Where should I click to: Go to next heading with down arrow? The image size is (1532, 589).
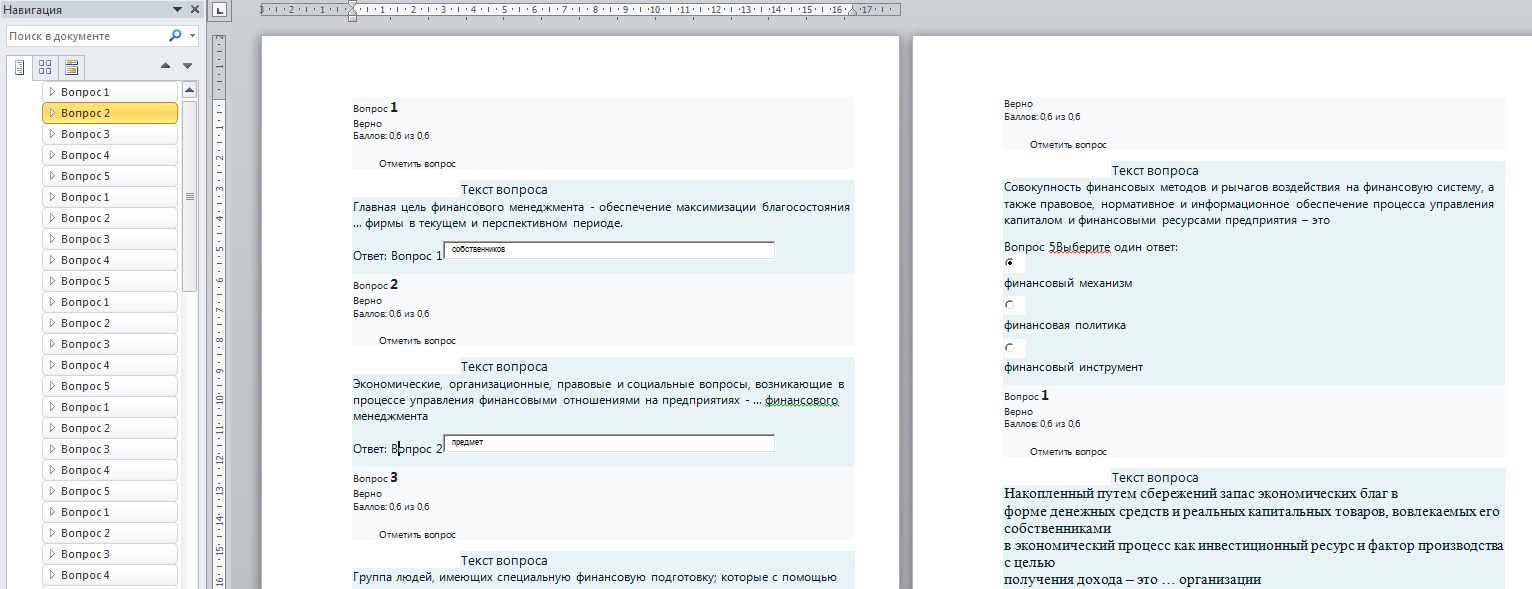click(x=187, y=66)
